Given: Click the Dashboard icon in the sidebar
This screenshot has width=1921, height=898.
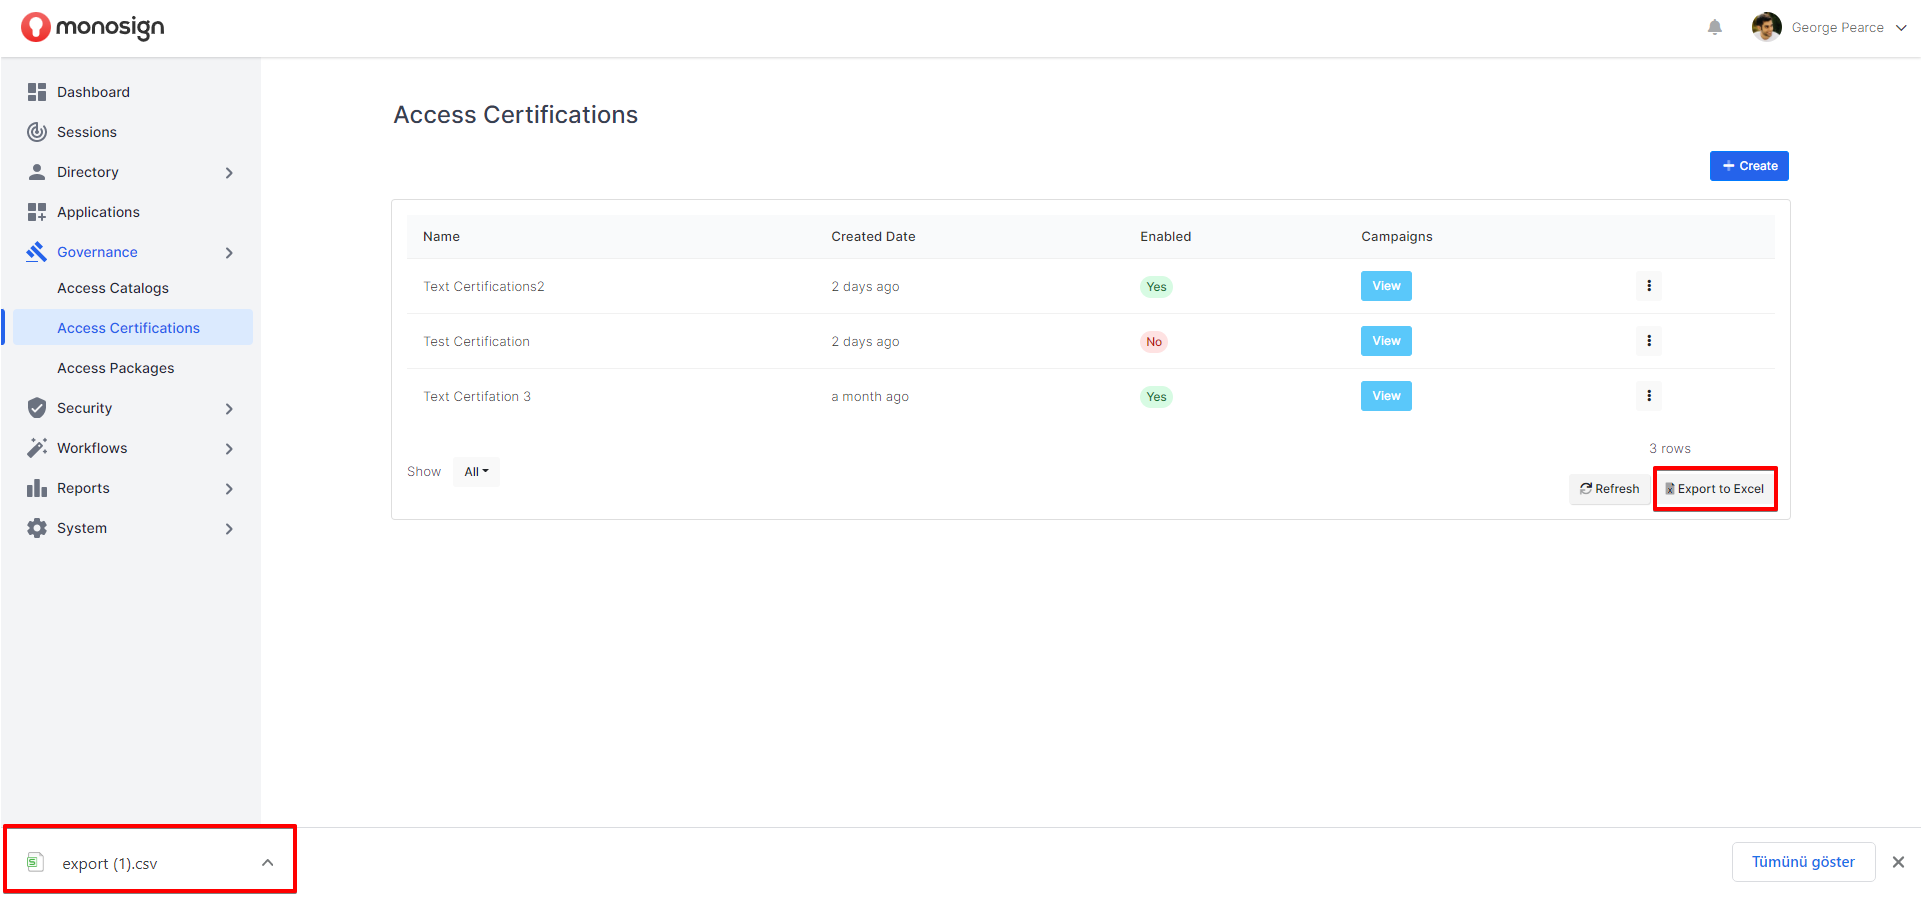Looking at the screenshot, I should [x=37, y=92].
